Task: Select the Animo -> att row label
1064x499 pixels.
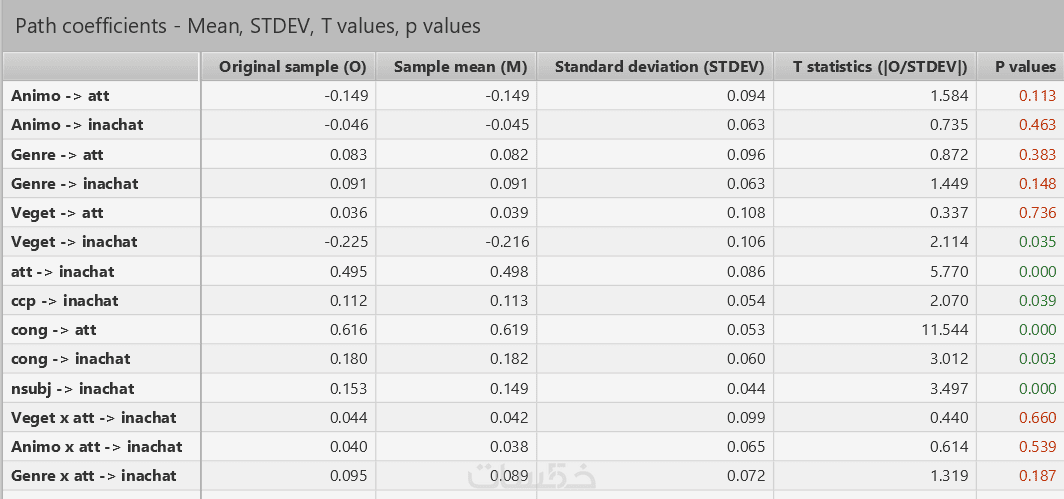Action: pos(58,96)
